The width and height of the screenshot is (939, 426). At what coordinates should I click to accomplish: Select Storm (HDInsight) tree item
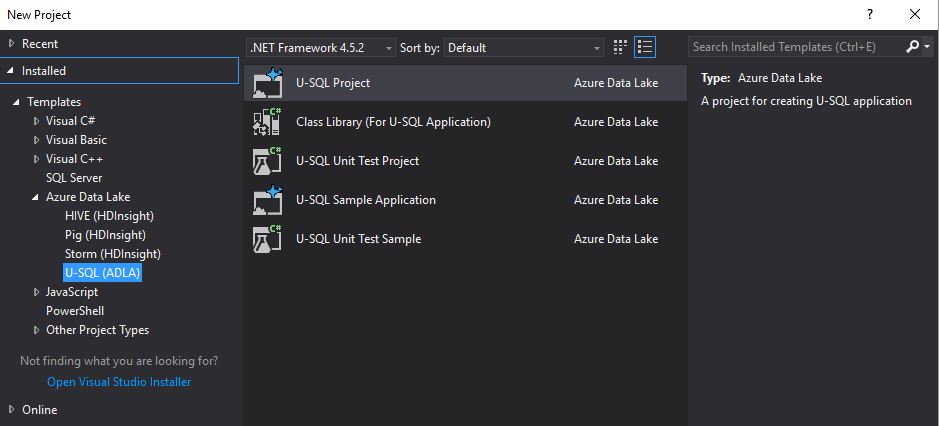[113, 254]
